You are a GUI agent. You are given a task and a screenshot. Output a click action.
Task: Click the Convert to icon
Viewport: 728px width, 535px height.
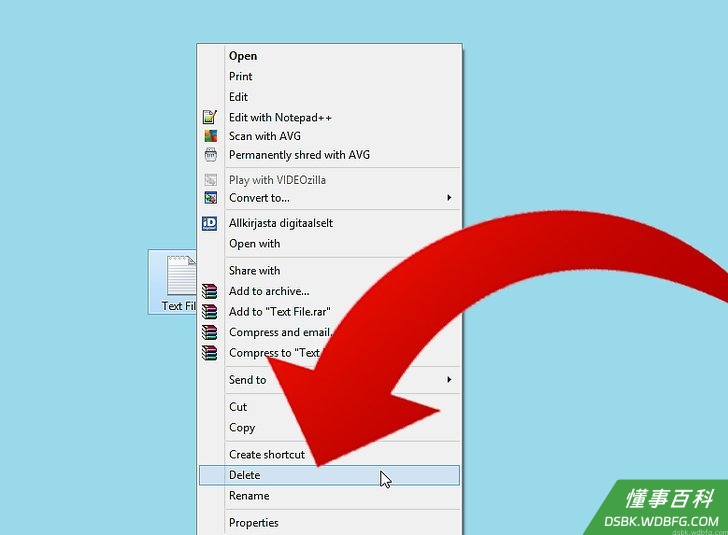[x=210, y=198]
